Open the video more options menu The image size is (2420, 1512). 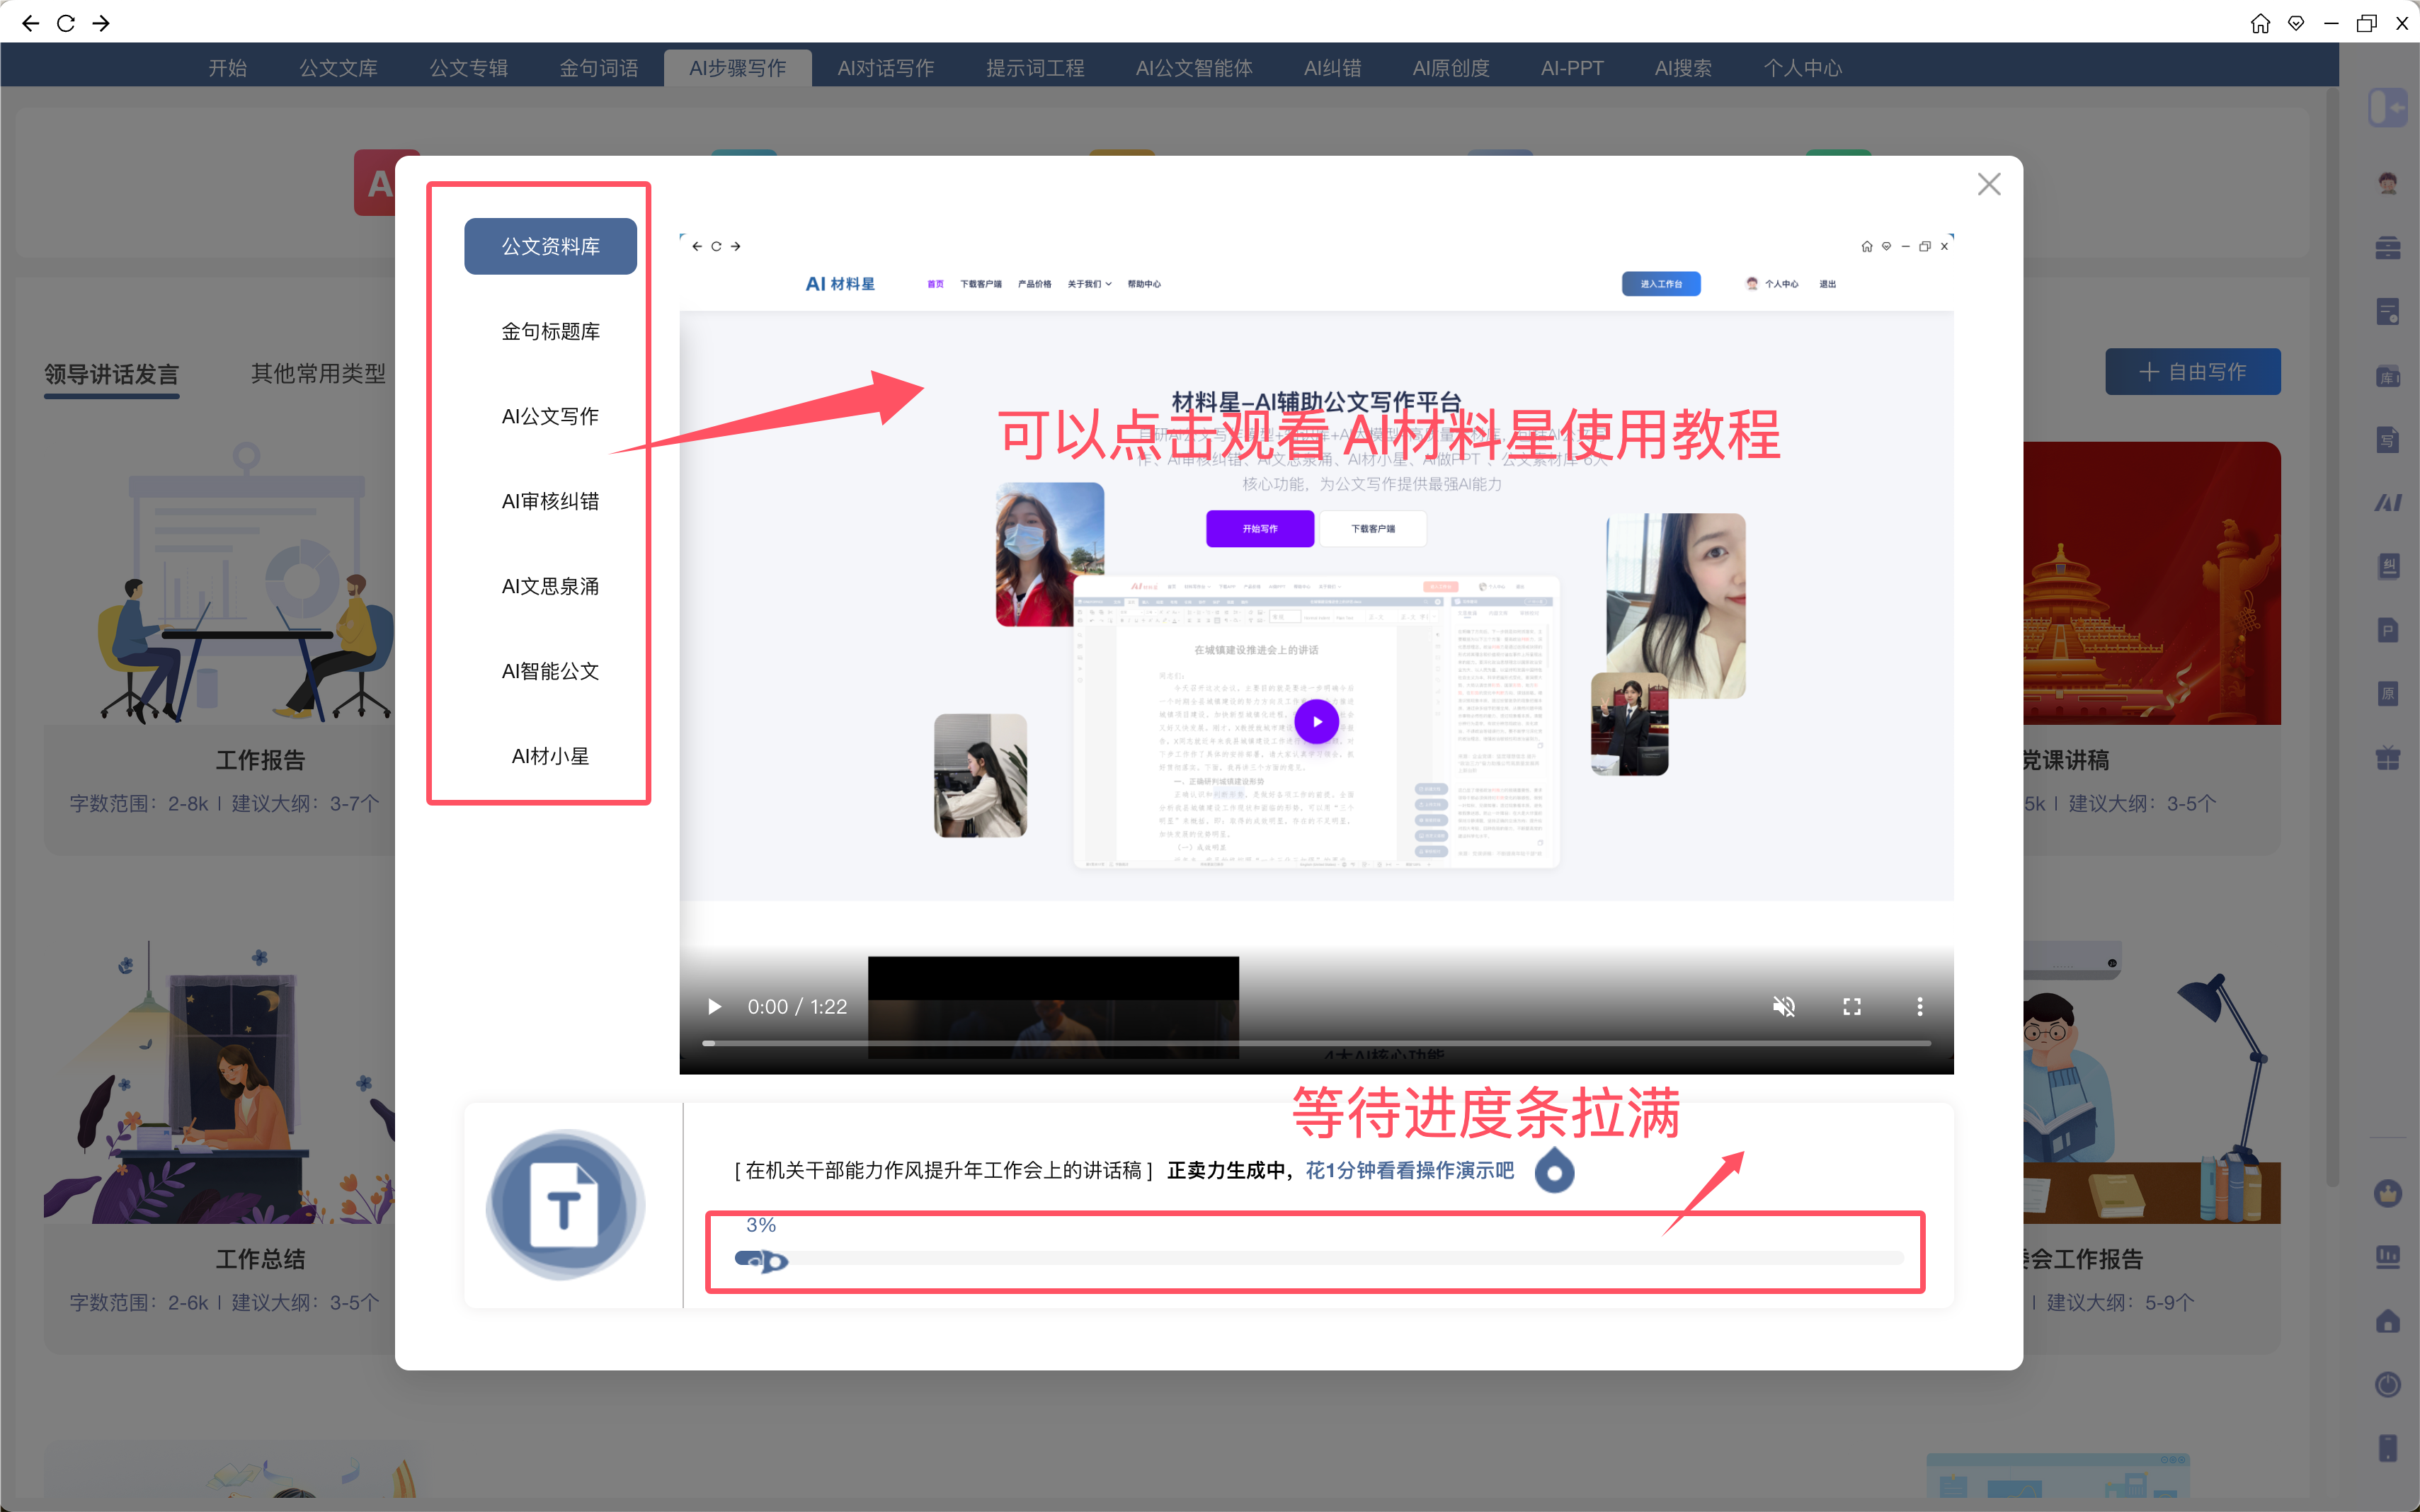coord(1919,1006)
